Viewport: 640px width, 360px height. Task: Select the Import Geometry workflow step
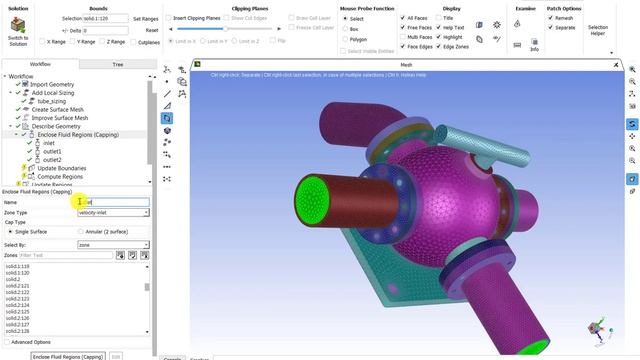click(x=52, y=84)
